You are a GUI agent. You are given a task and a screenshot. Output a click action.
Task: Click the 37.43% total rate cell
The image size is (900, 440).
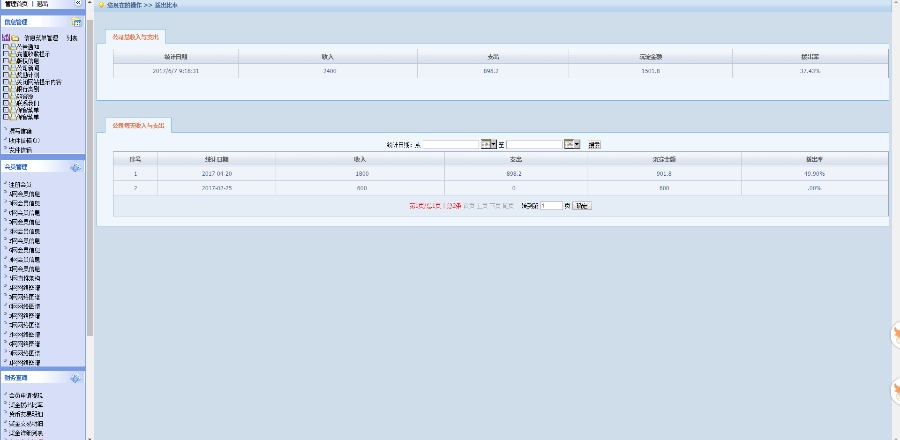[810, 71]
